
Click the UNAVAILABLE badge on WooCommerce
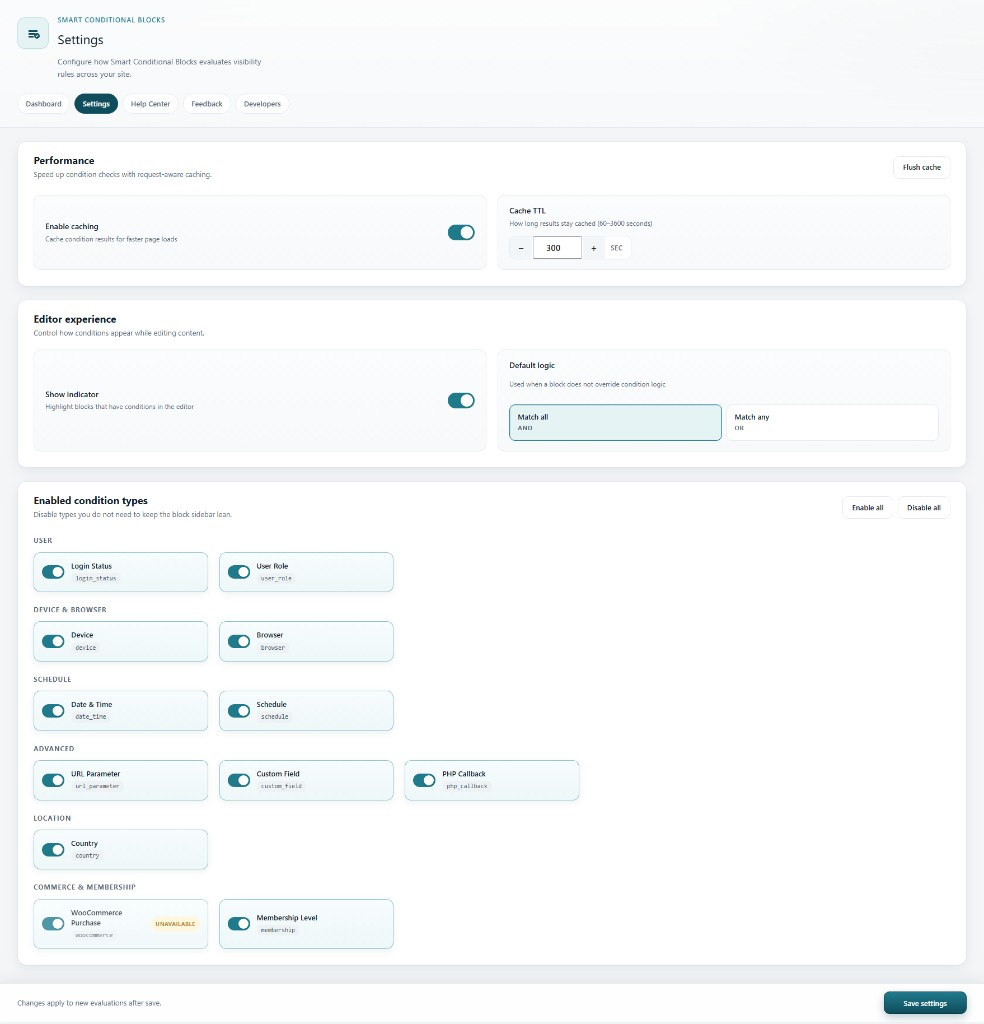tap(175, 923)
